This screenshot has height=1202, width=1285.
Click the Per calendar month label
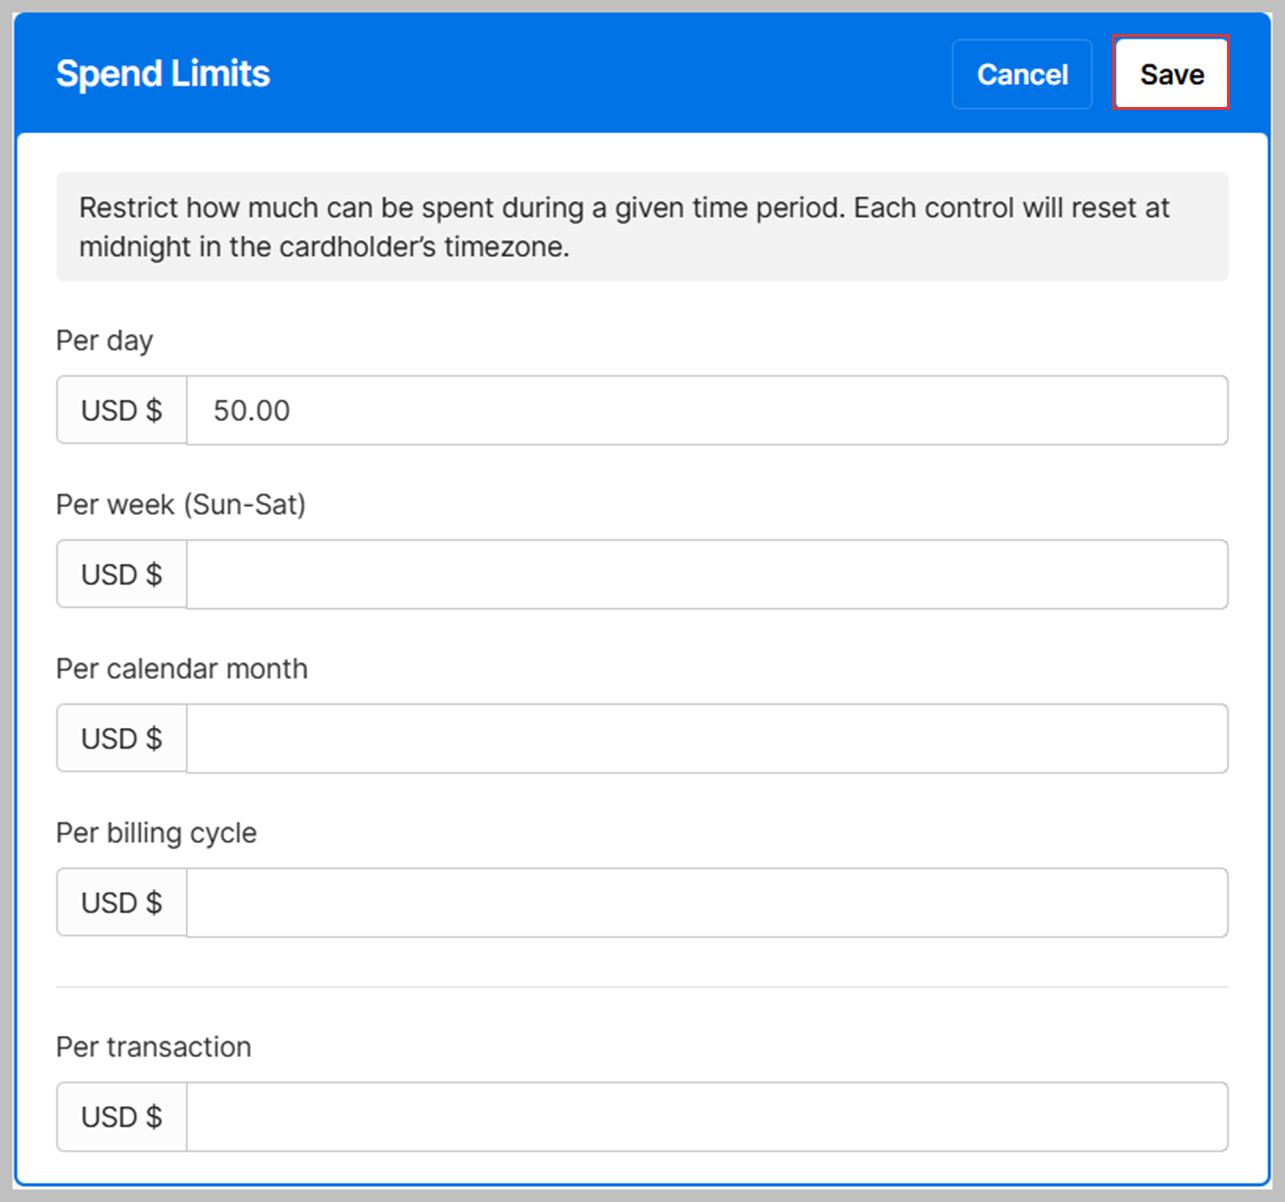click(182, 669)
